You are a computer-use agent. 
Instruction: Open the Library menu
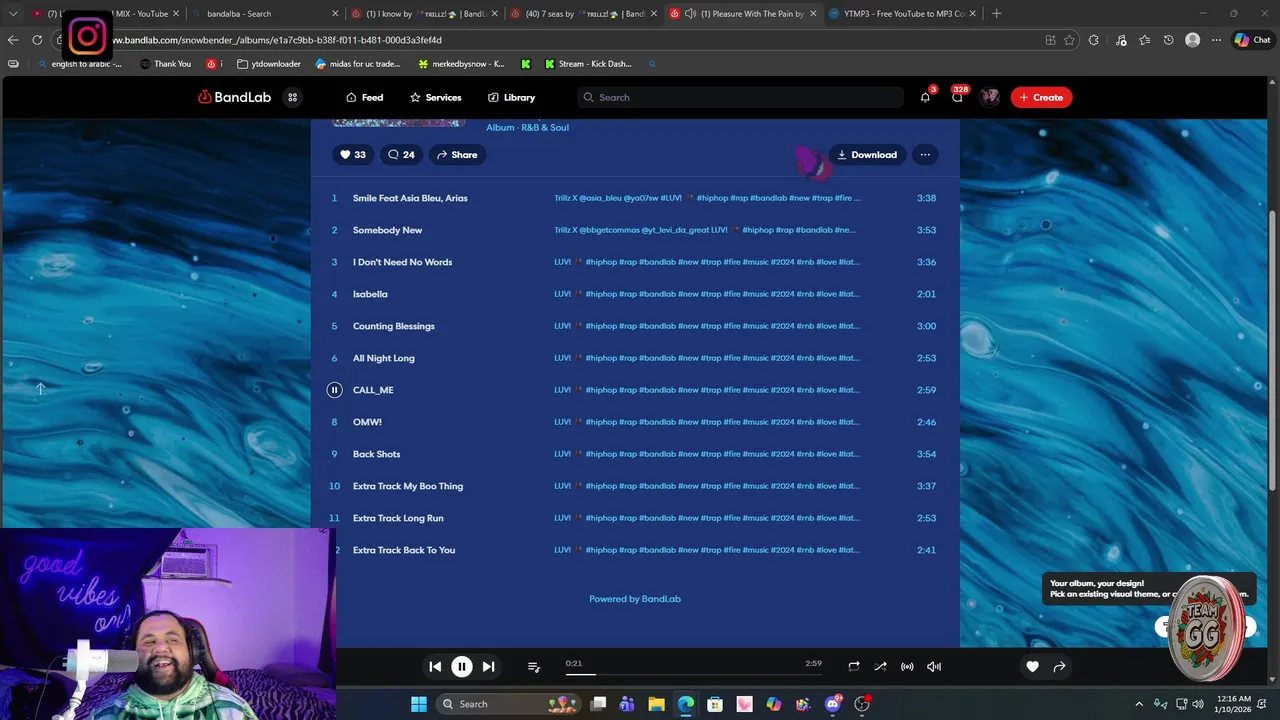point(511,97)
